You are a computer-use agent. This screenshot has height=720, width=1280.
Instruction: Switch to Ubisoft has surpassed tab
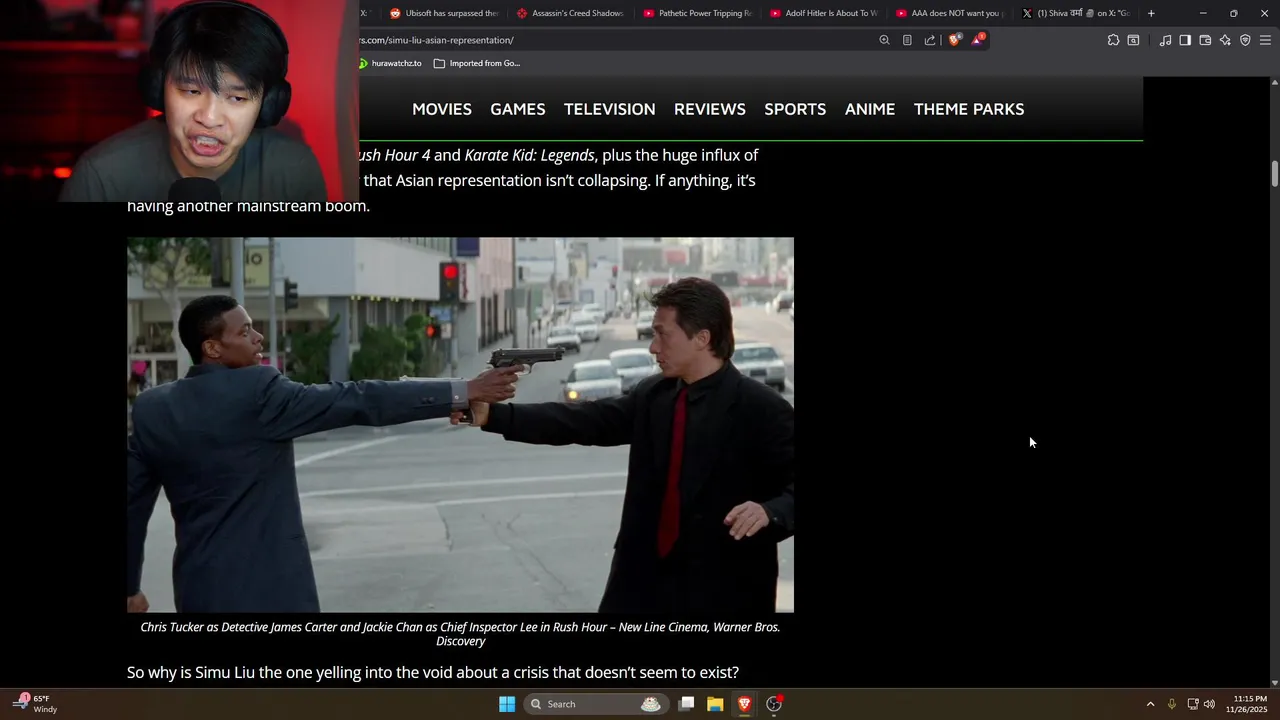coord(443,13)
